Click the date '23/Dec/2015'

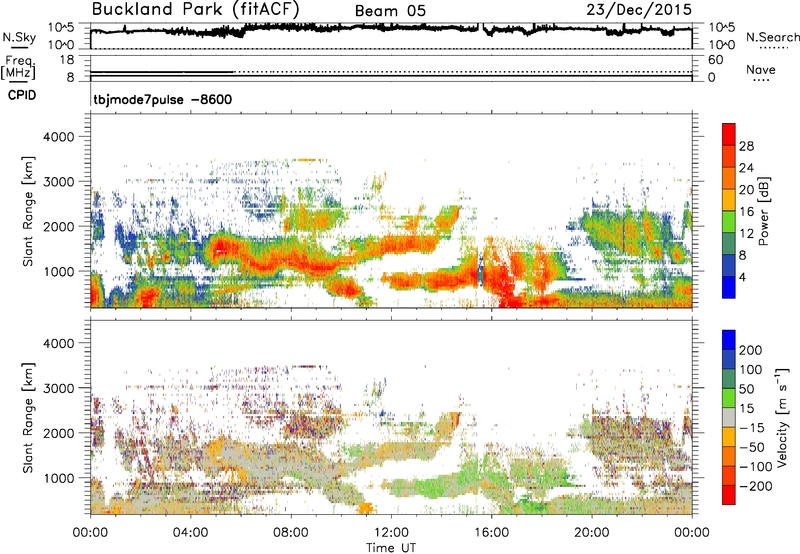pos(639,10)
